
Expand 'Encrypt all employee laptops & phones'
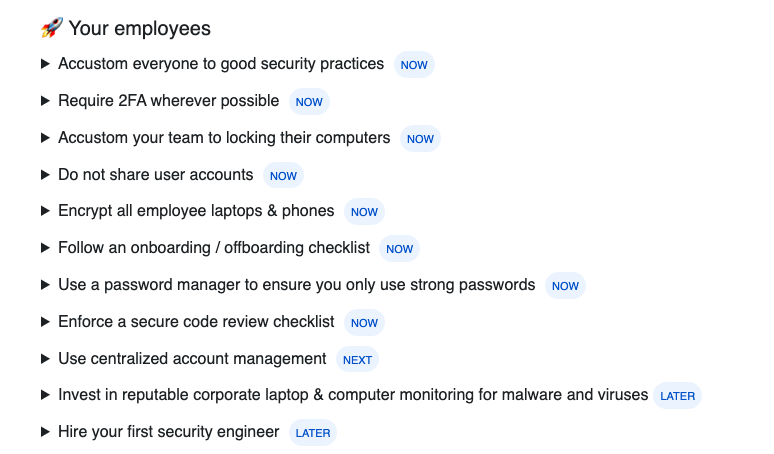click(45, 211)
